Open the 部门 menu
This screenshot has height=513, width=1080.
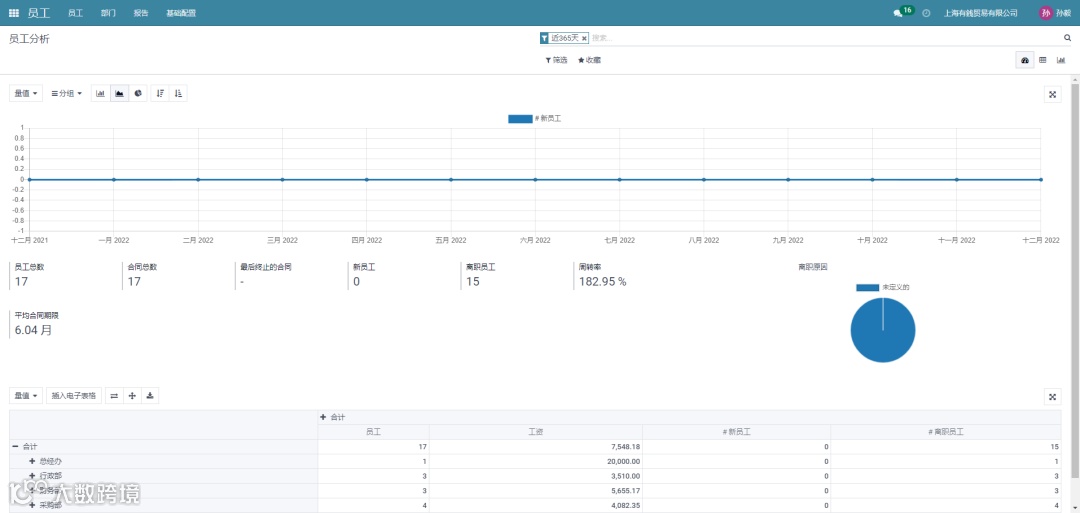click(x=108, y=13)
